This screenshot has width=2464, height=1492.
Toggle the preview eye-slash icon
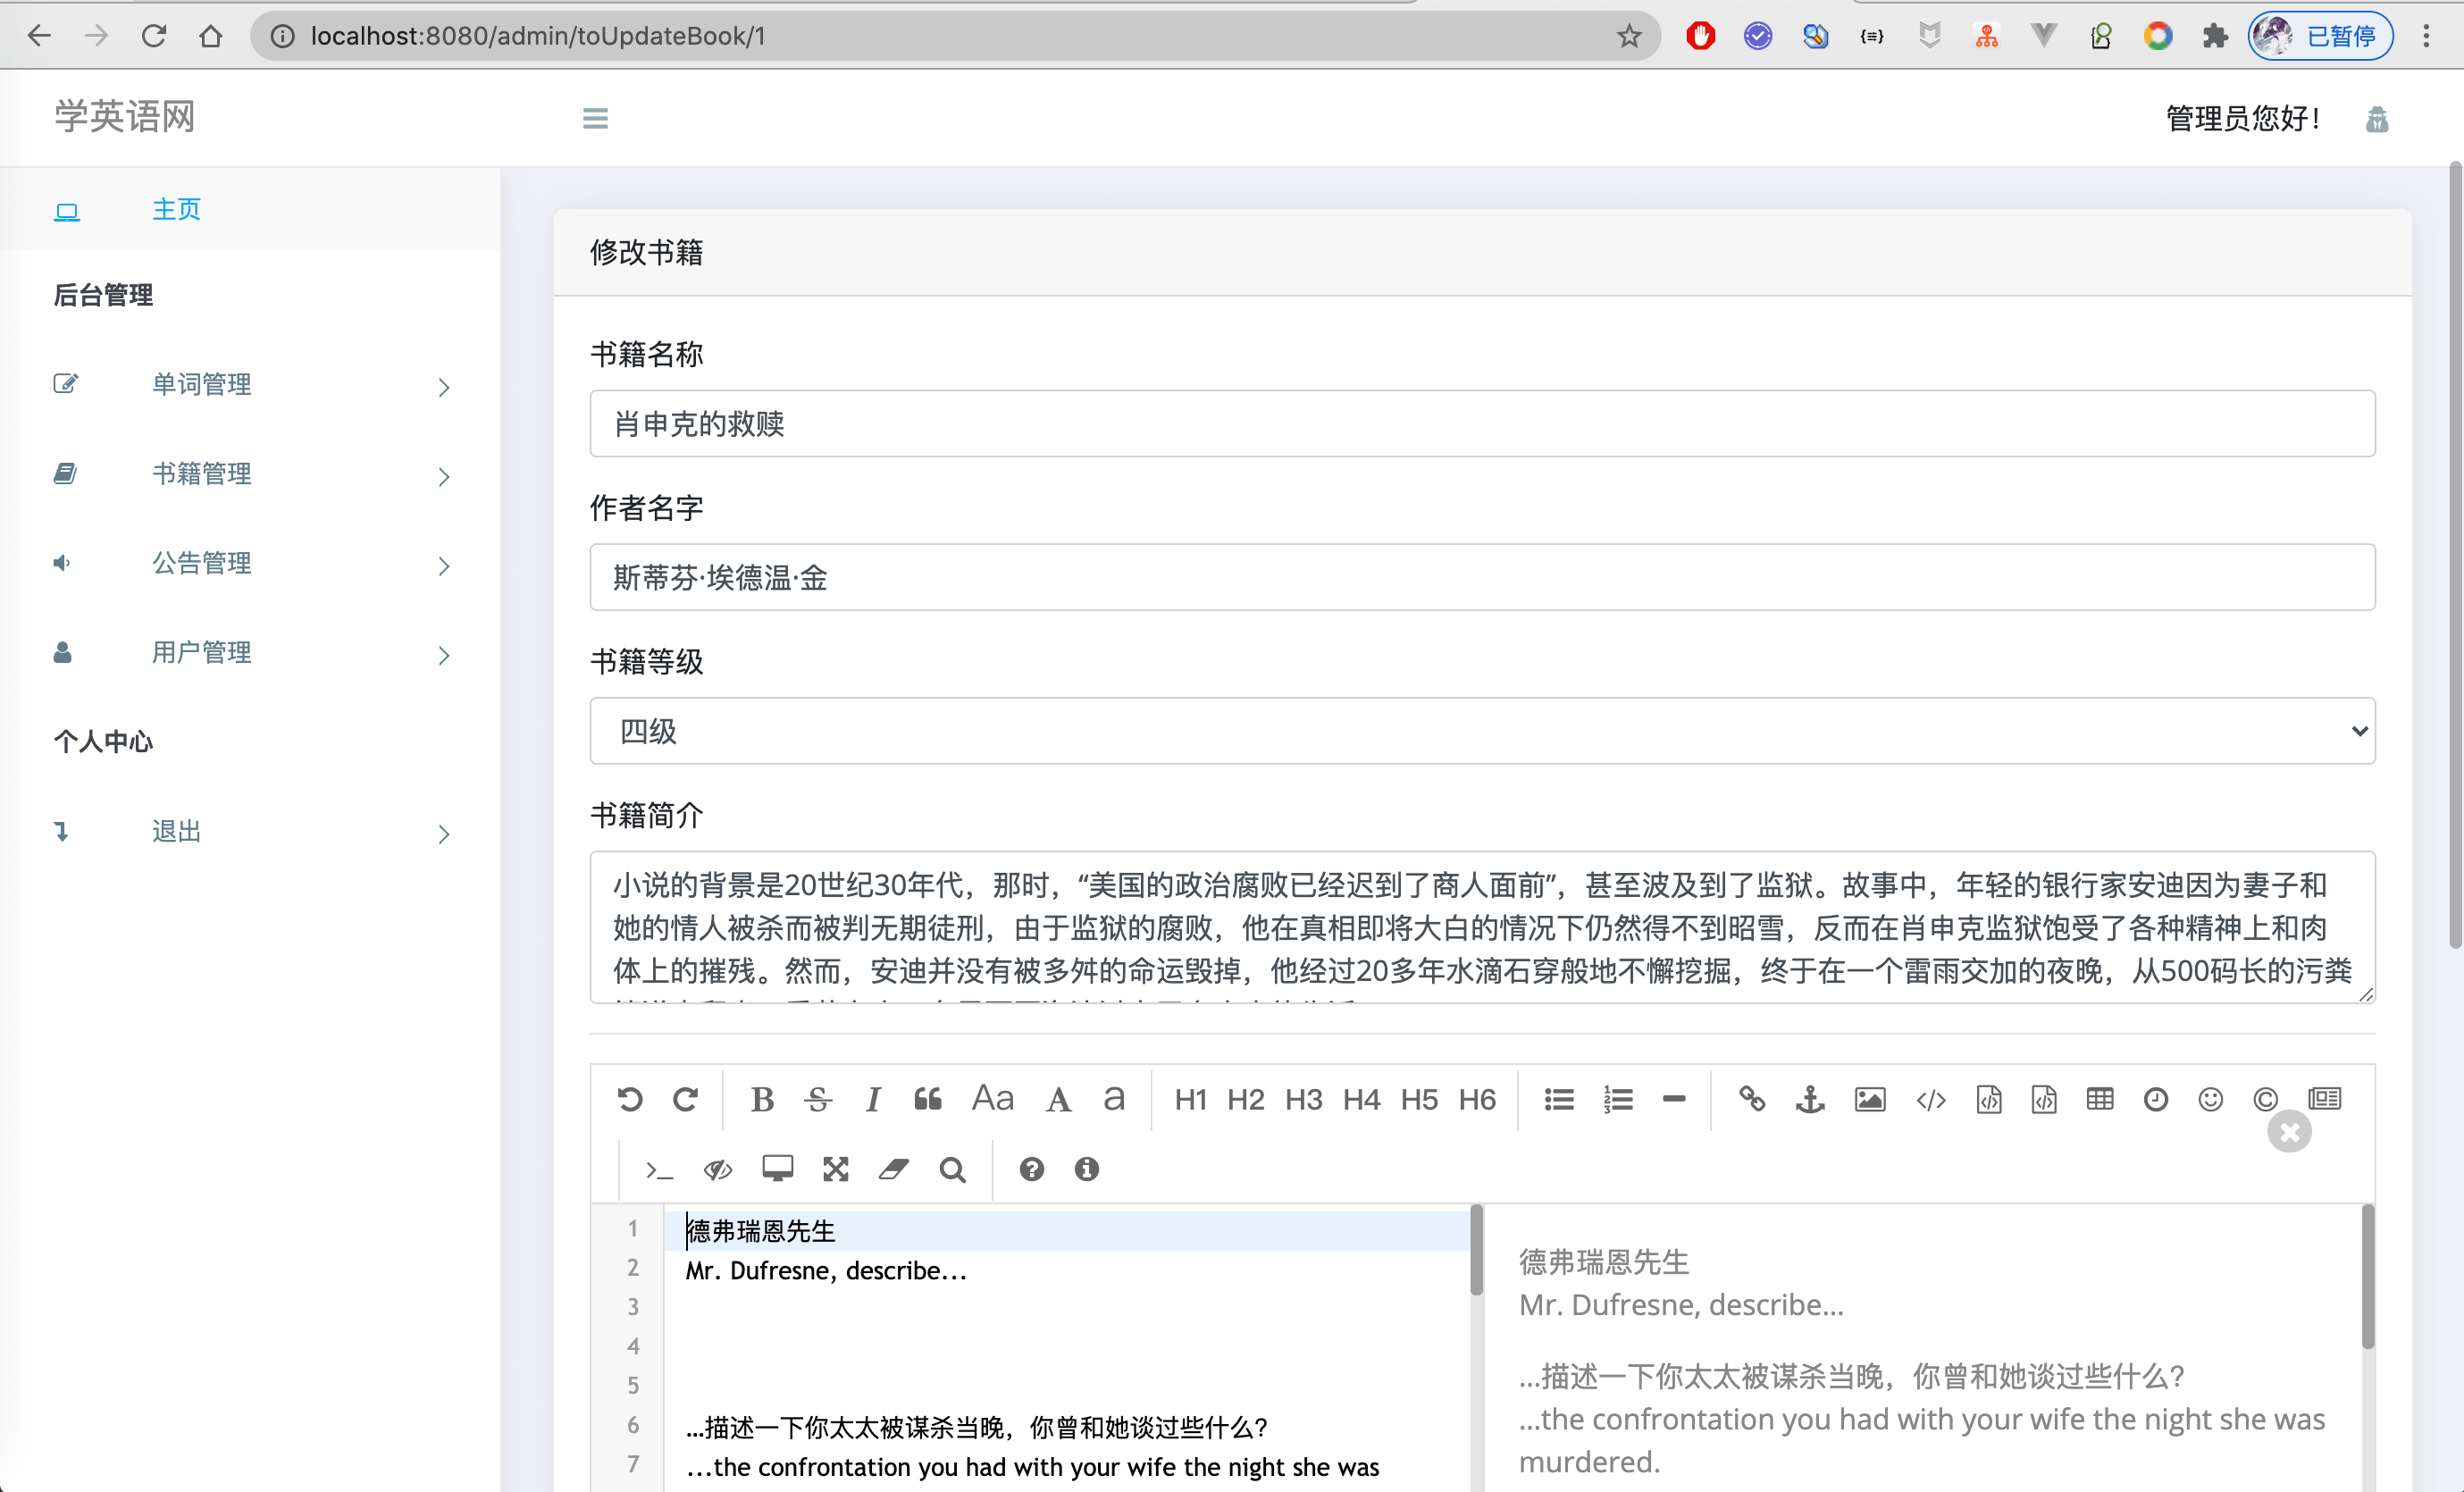click(718, 1169)
